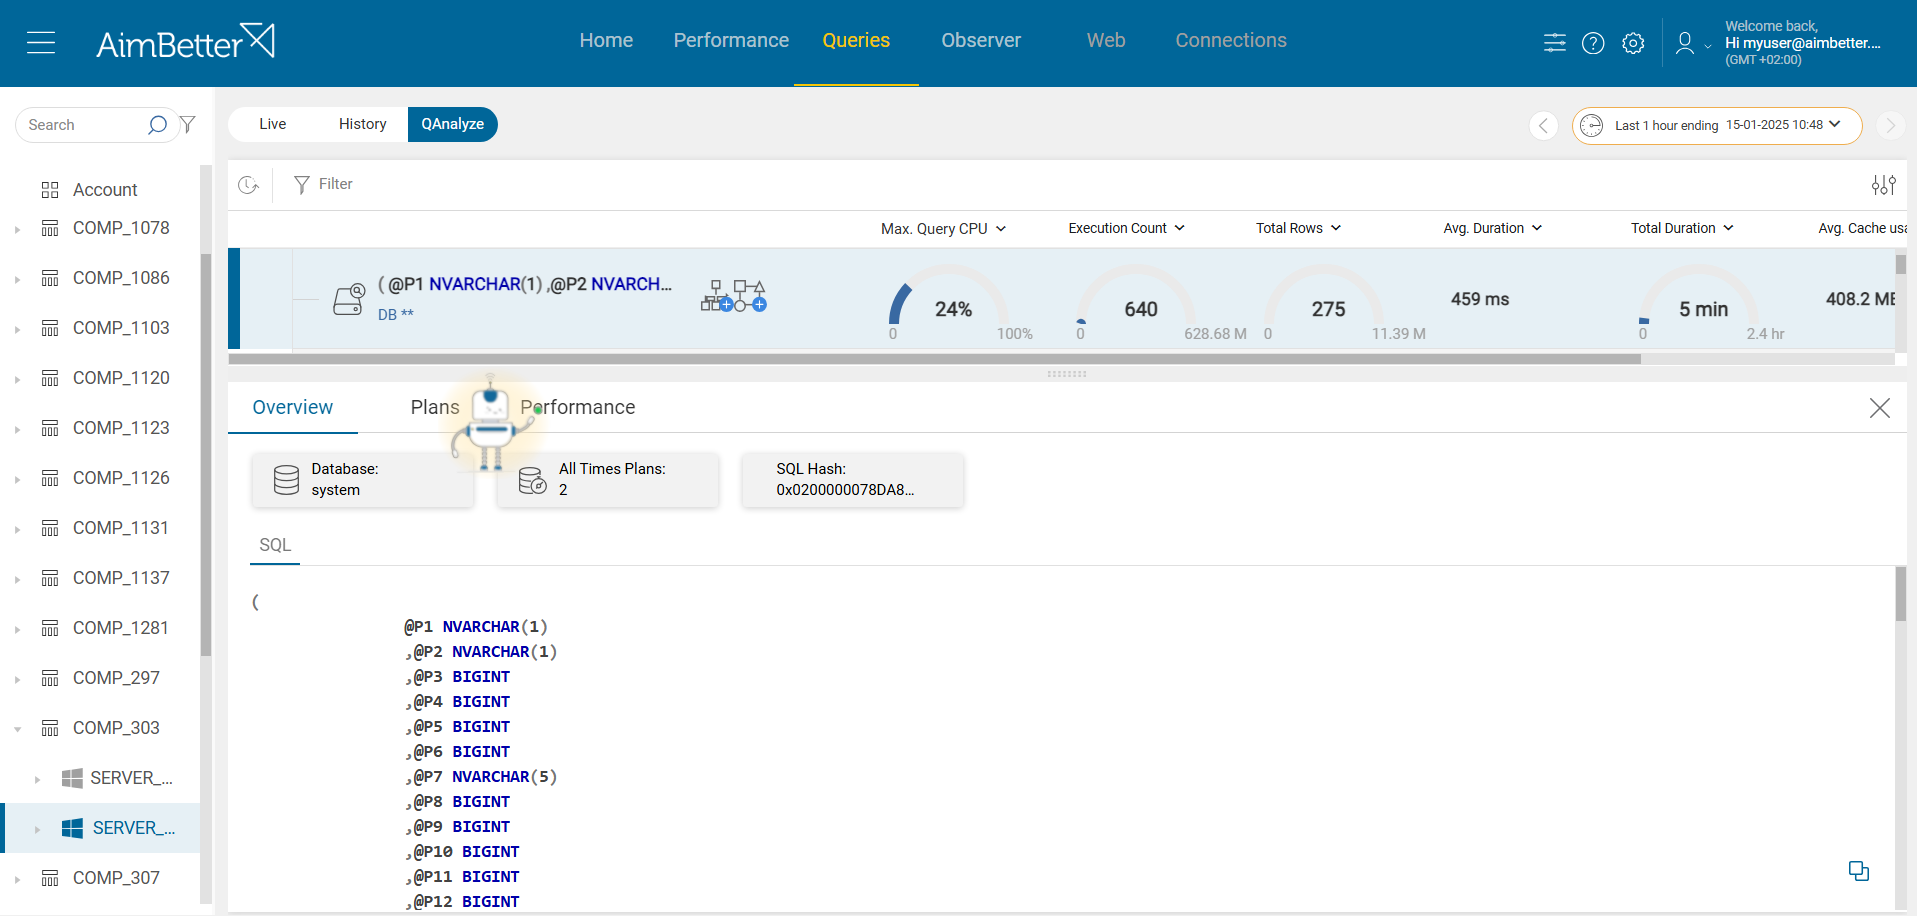
Task: Open the Home menu
Action: click(x=606, y=41)
